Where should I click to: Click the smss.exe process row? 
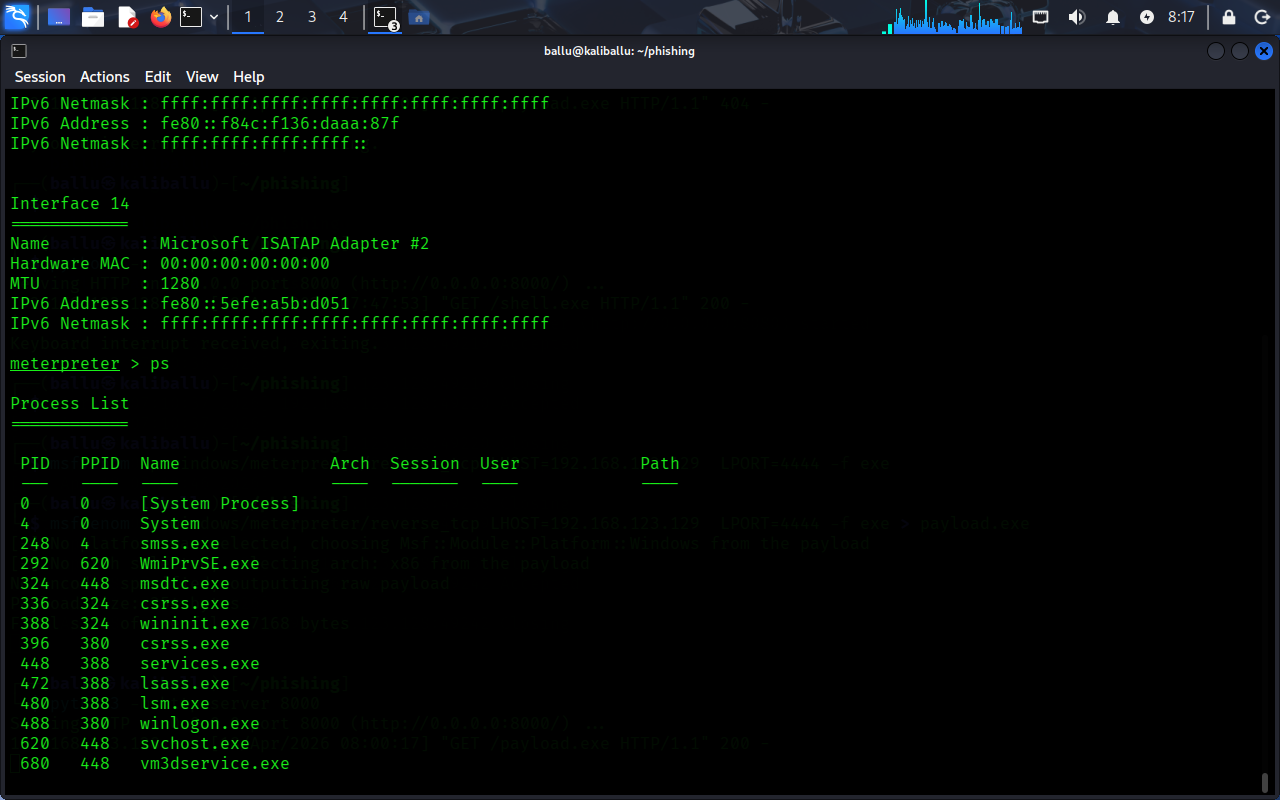(x=120, y=543)
